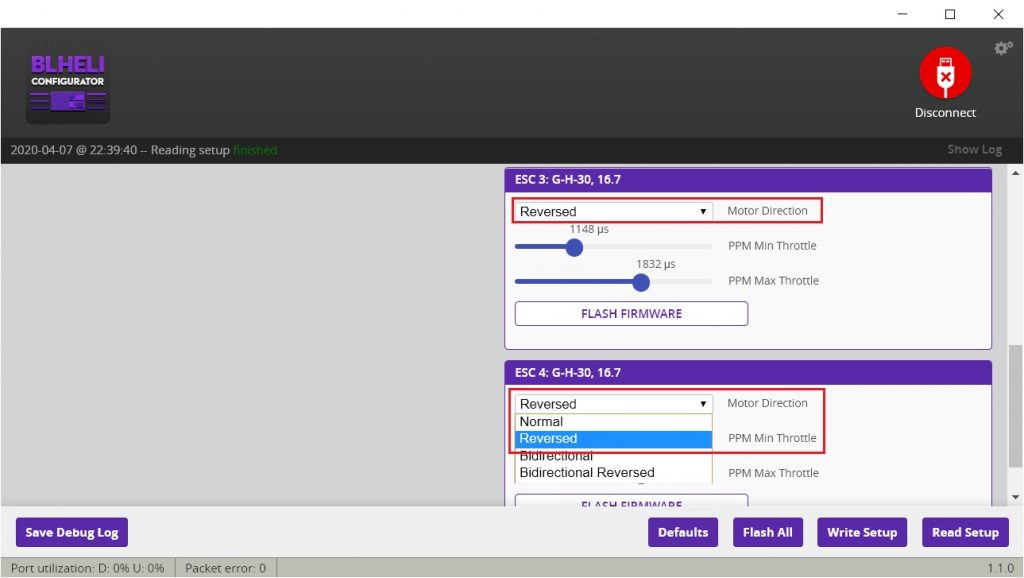Click the scrollbar down arrow

tap(1015, 497)
